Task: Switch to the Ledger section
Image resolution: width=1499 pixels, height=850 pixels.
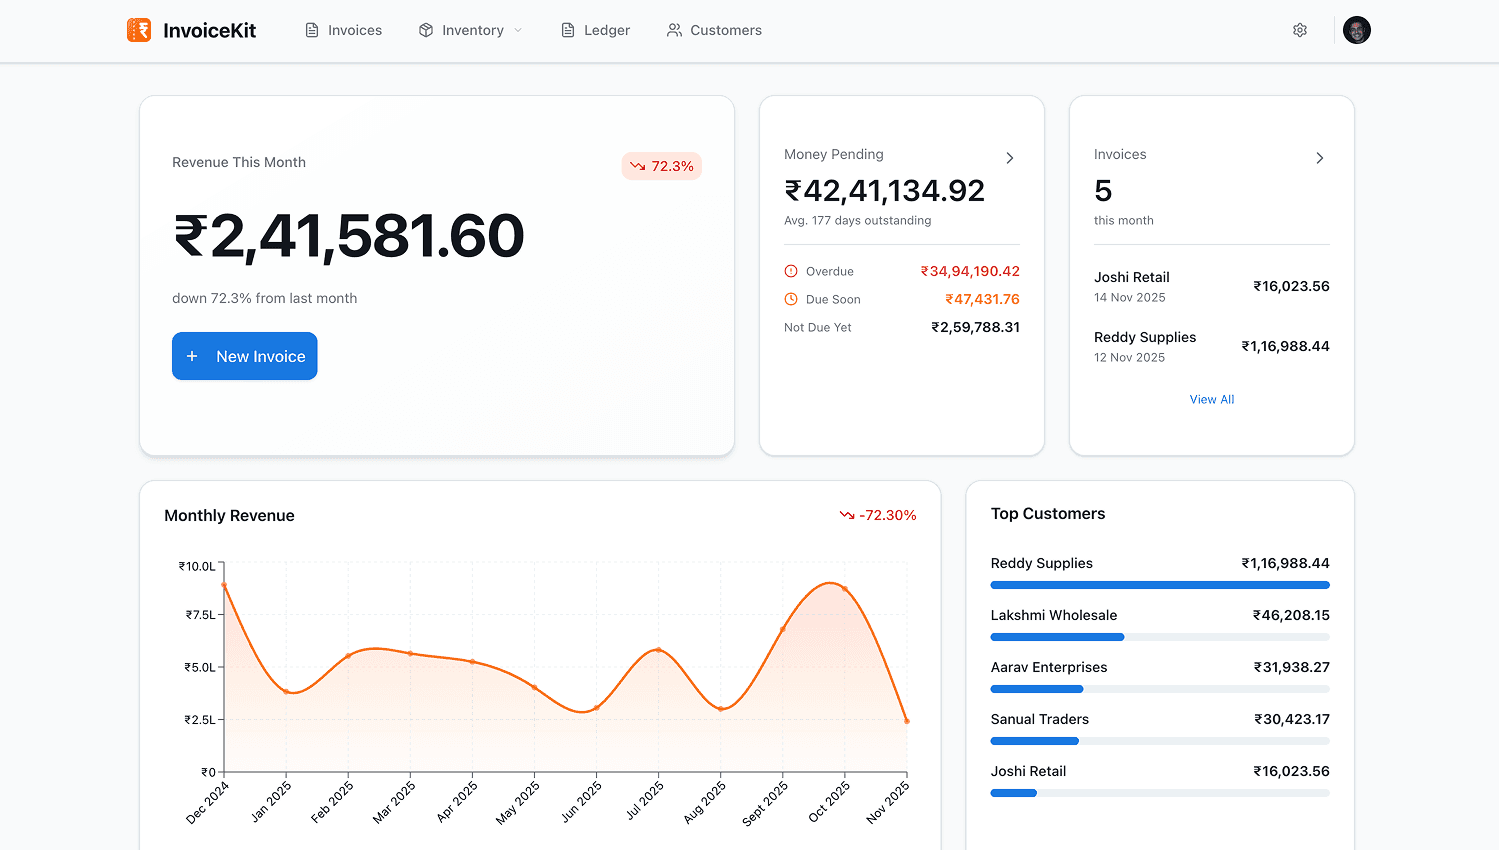Action: pos(595,30)
